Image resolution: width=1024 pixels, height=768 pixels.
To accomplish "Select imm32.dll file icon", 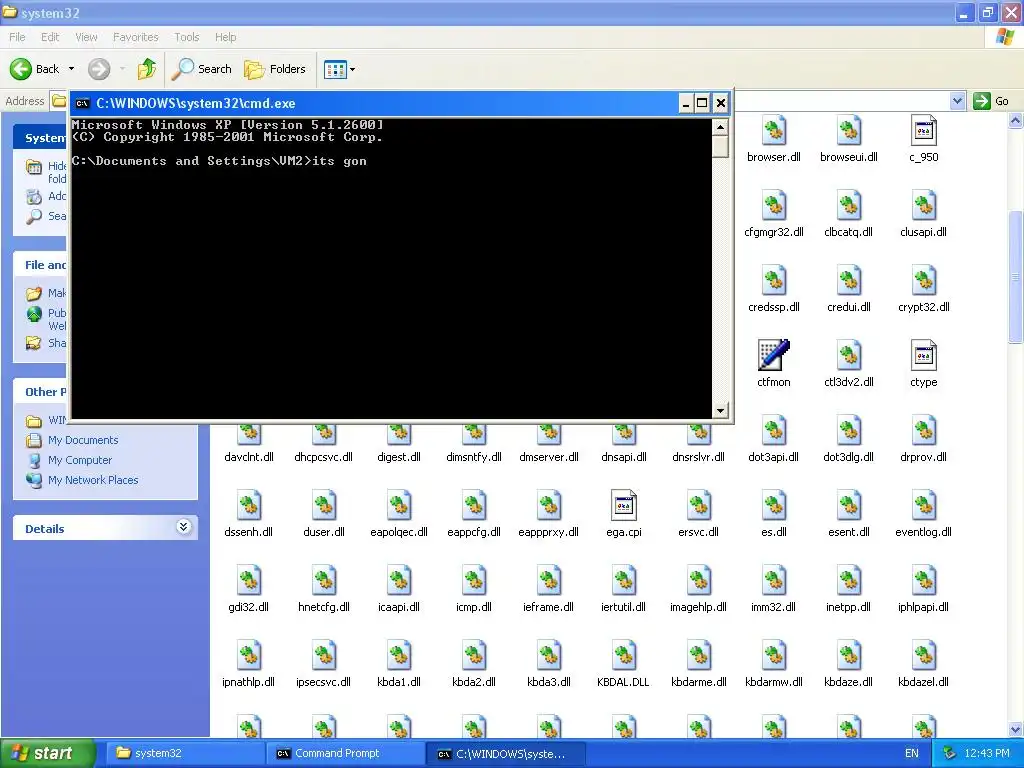I will click(774, 581).
